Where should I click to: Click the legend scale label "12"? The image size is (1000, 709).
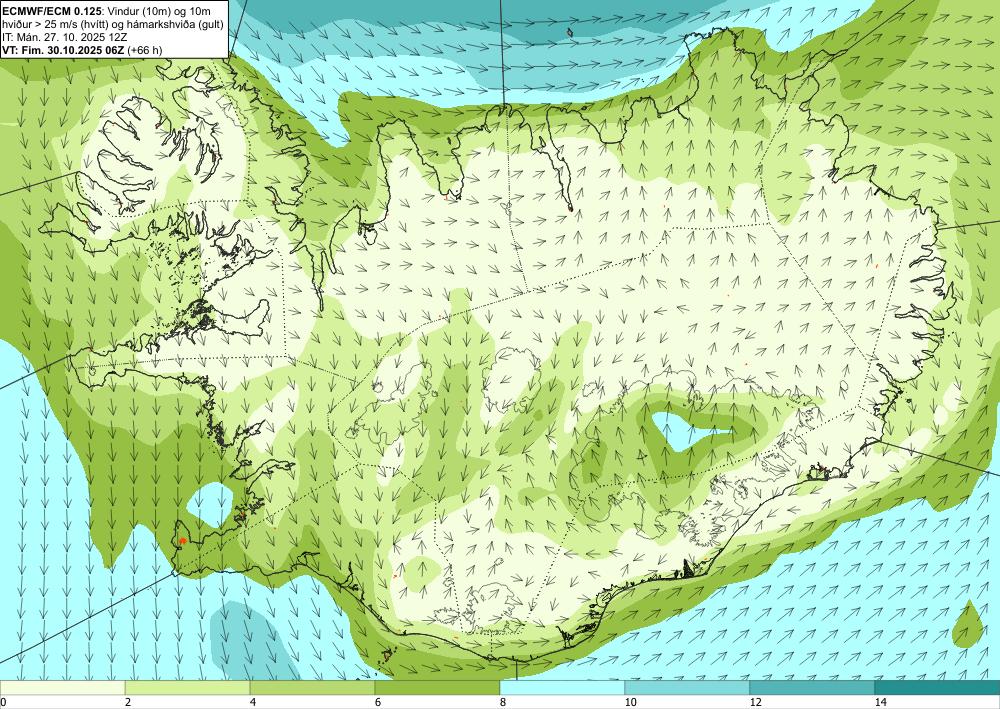pyautogui.click(x=755, y=703)
